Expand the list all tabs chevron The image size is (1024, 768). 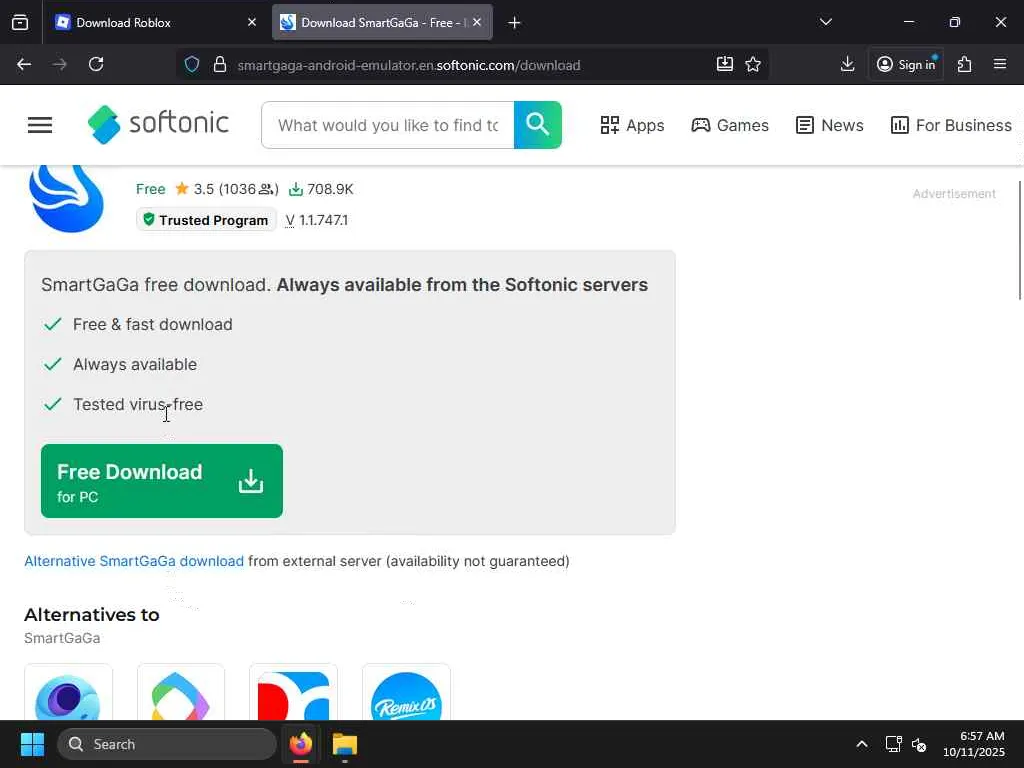826,22
